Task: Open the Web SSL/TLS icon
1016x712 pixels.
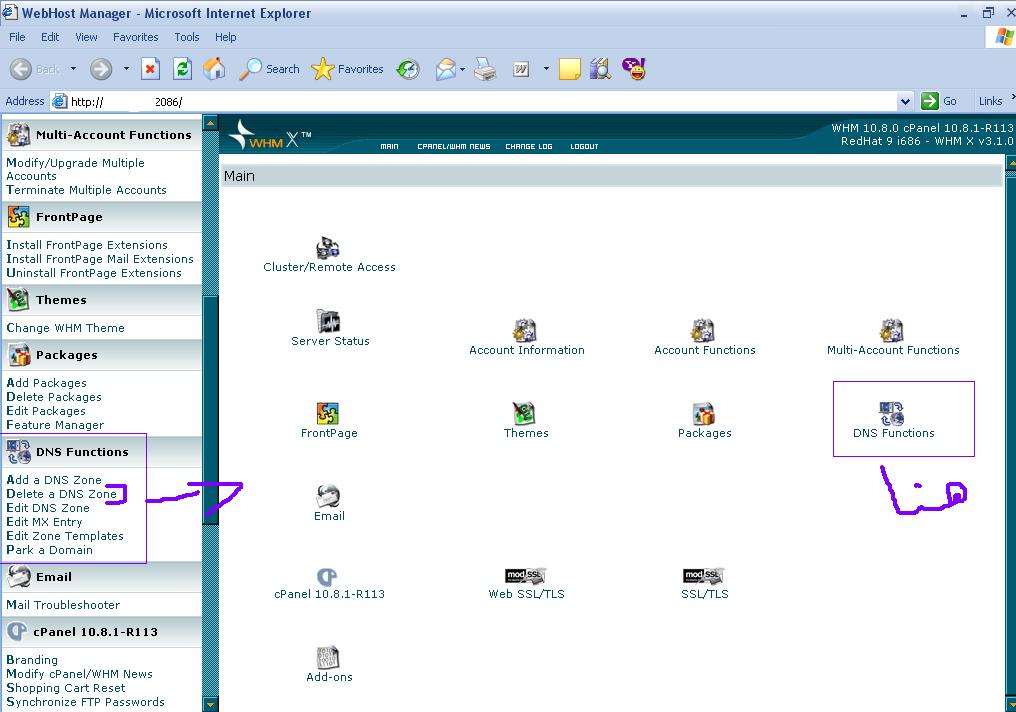Action: [x=525, y=576]
